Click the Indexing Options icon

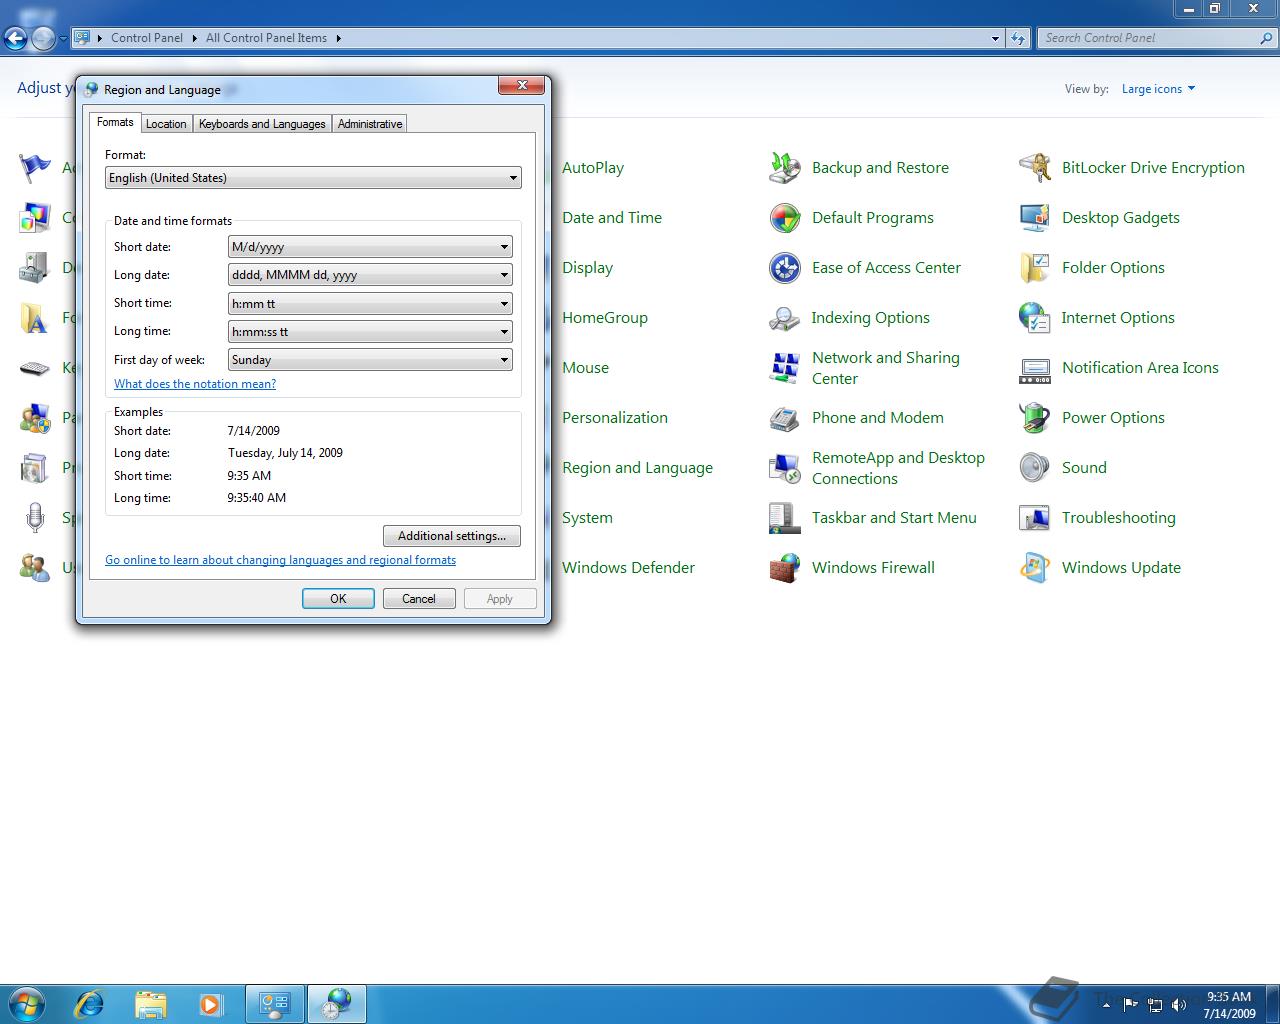click(x=785, y=318)
